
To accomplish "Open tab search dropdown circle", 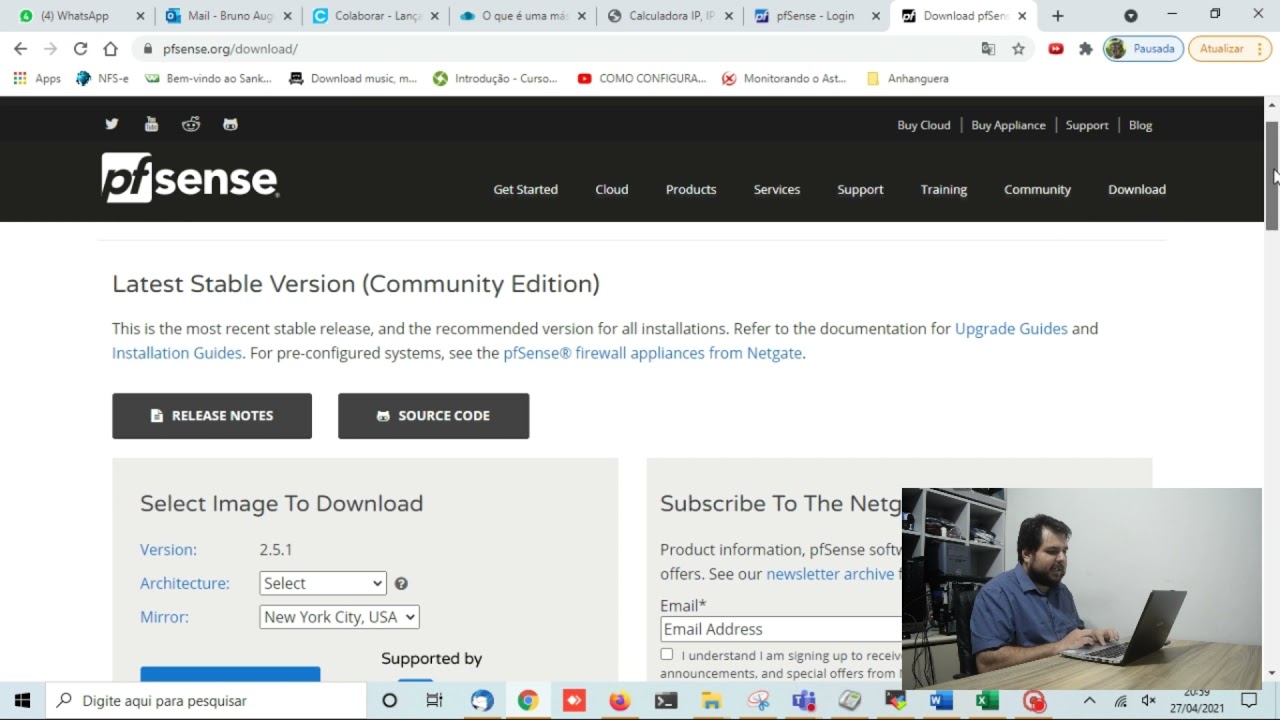I will 1131,16.
